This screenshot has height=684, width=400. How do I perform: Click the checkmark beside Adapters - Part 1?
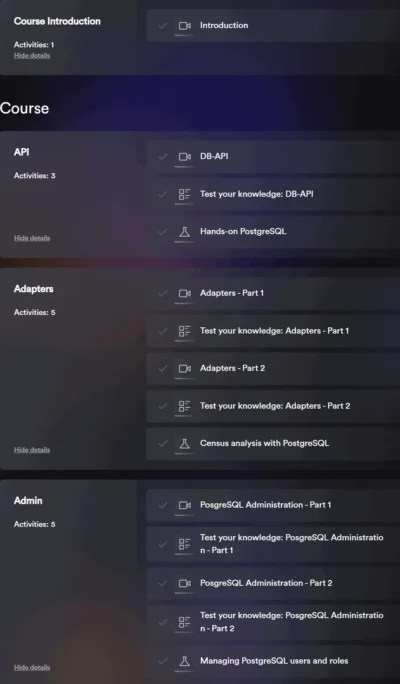(163, 294)
